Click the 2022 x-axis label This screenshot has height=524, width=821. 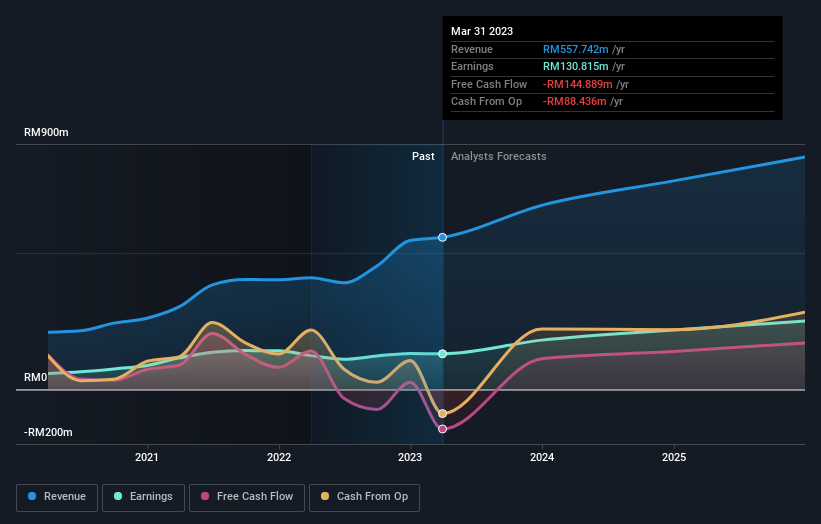279,457
